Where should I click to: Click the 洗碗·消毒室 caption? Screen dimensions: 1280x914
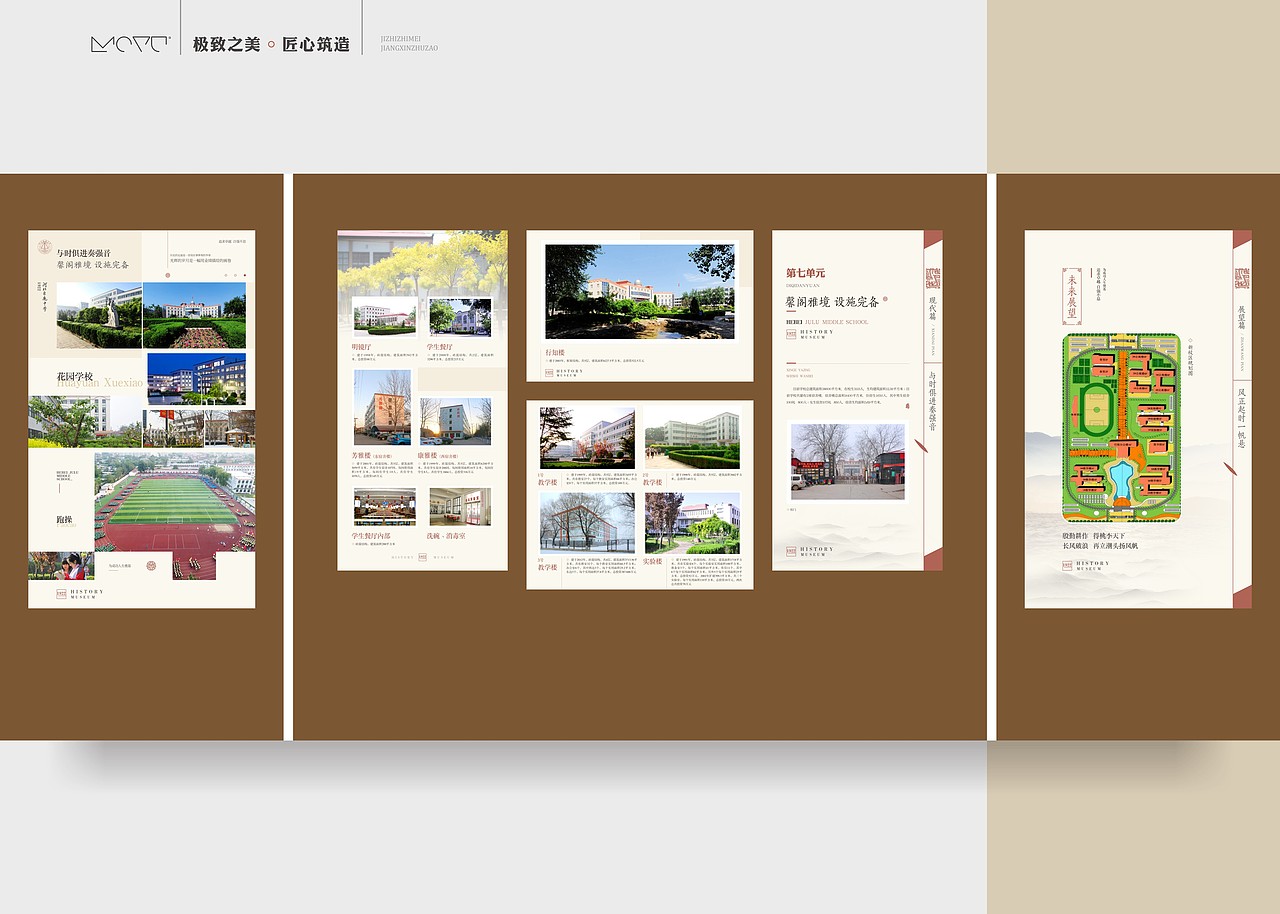pyautogui.click(x=446, y=536)
